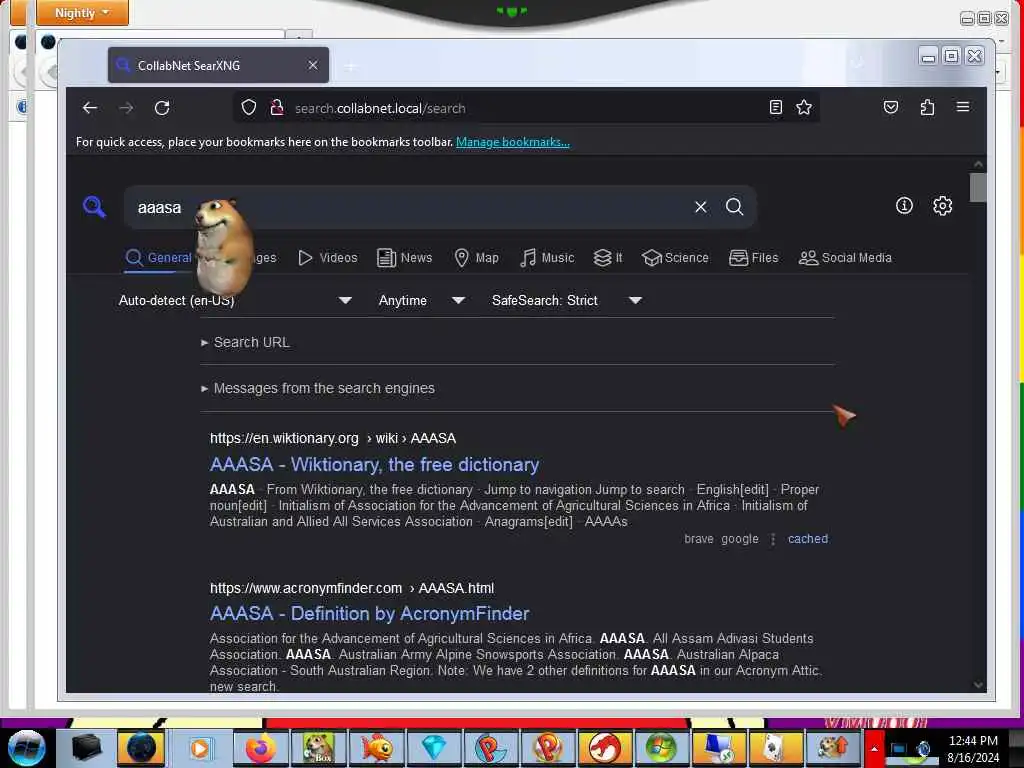The width and height of the screenshot is (1024, 768).
Task: Select the CollabNet SearXNG tab
Action: pos(218,65)
